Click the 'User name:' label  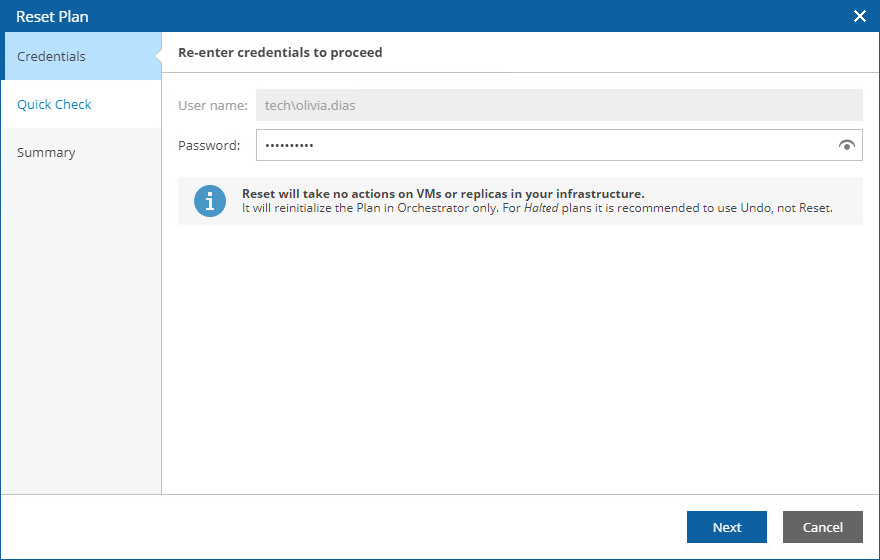point(213,105)
